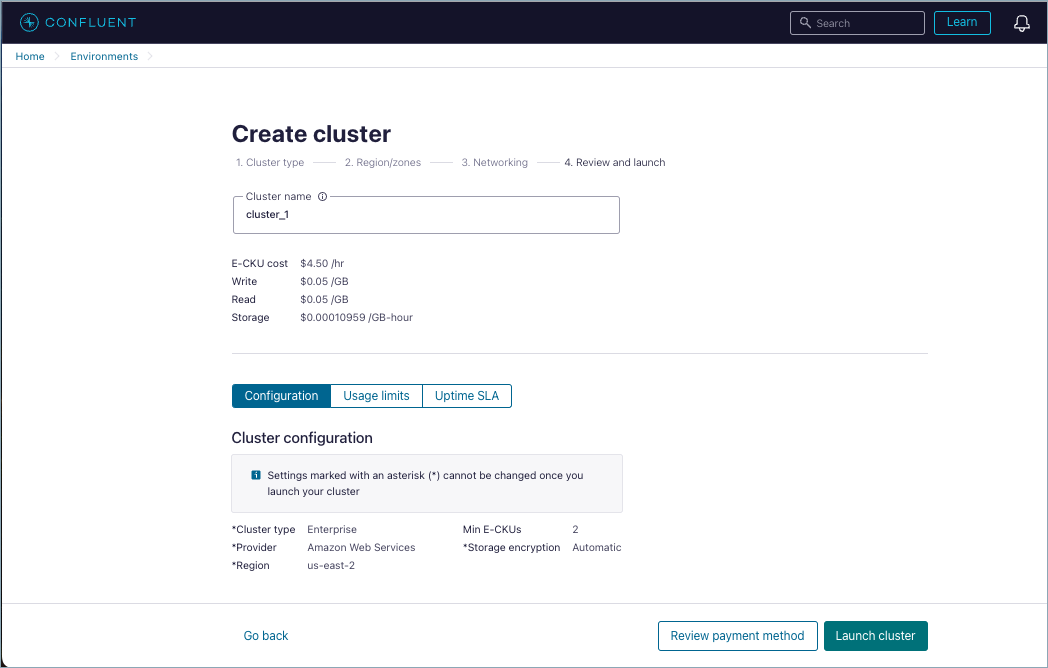Click Review payment method
The height and width of the screenshot is (668, 1048).
(737, 636)
